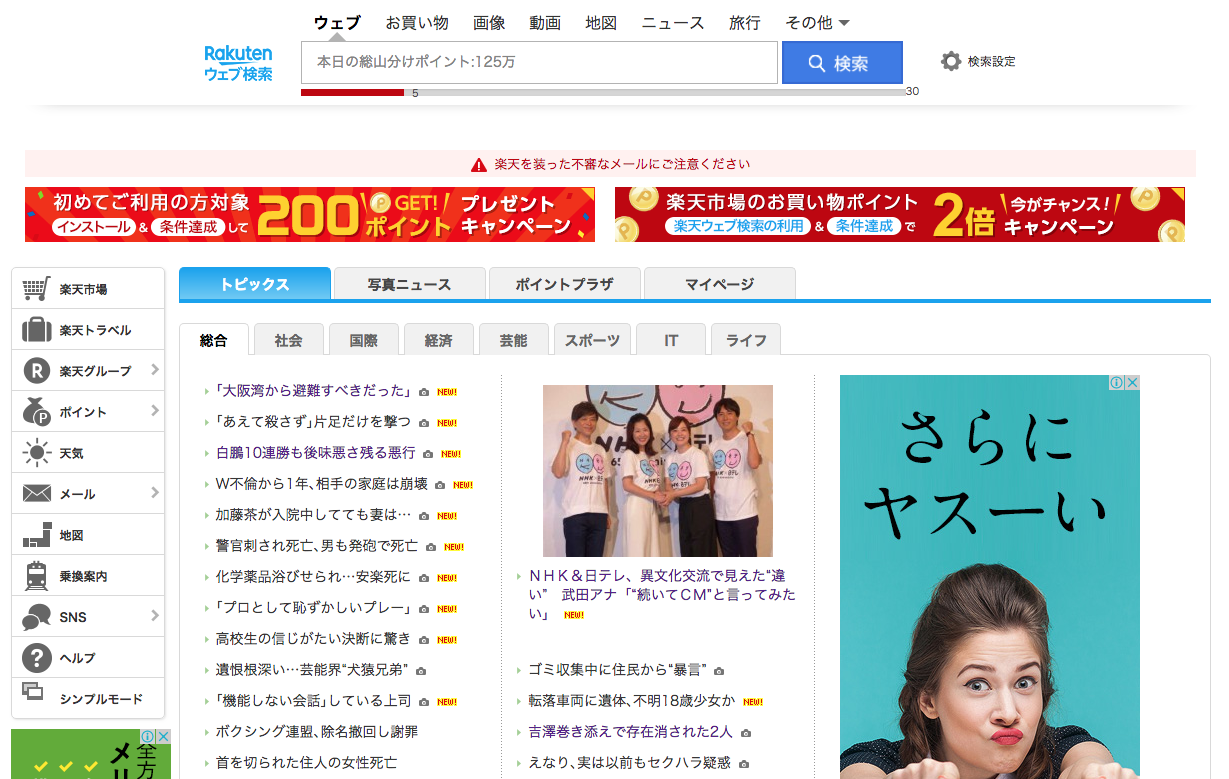Expand the ポイント submenu arrow
Viewport: 1229px width, 779px height.
(x=155, y=411)
